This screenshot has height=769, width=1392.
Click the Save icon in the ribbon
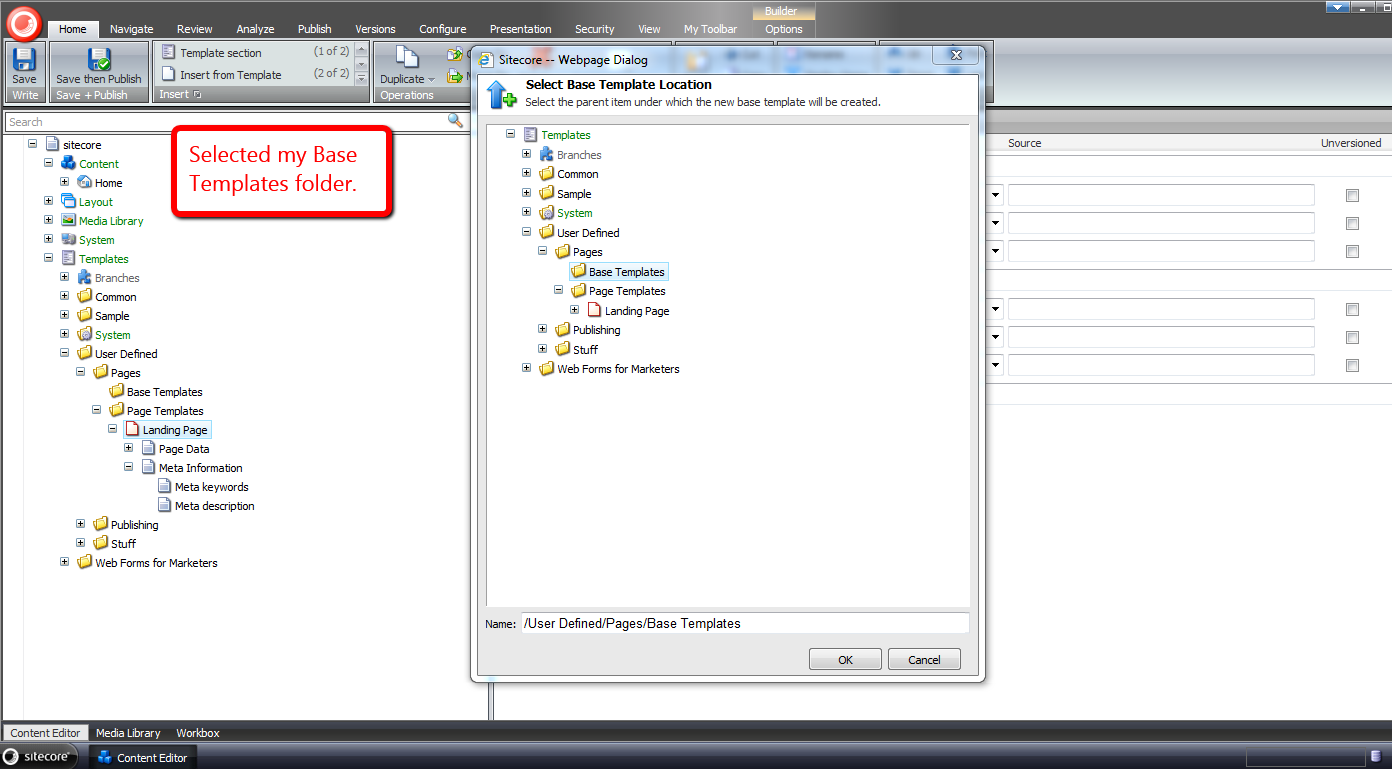(x=24, y=61)
